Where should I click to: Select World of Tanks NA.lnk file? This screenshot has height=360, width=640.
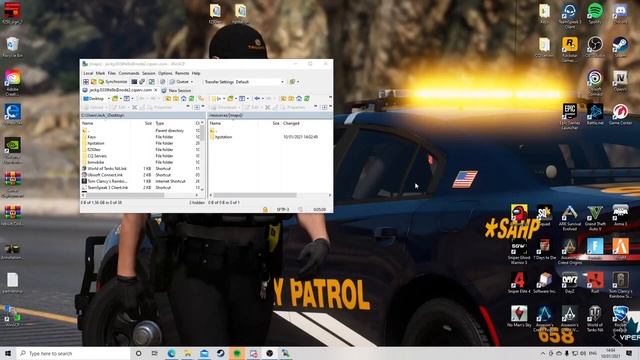[x=140, y=169]
